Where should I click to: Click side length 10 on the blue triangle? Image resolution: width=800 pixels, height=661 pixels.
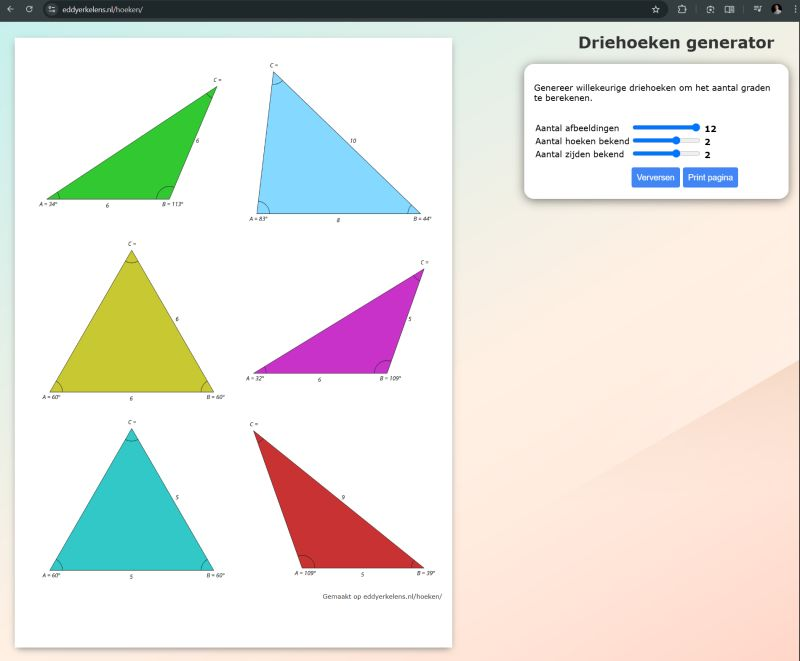click(x=353, y=141)
